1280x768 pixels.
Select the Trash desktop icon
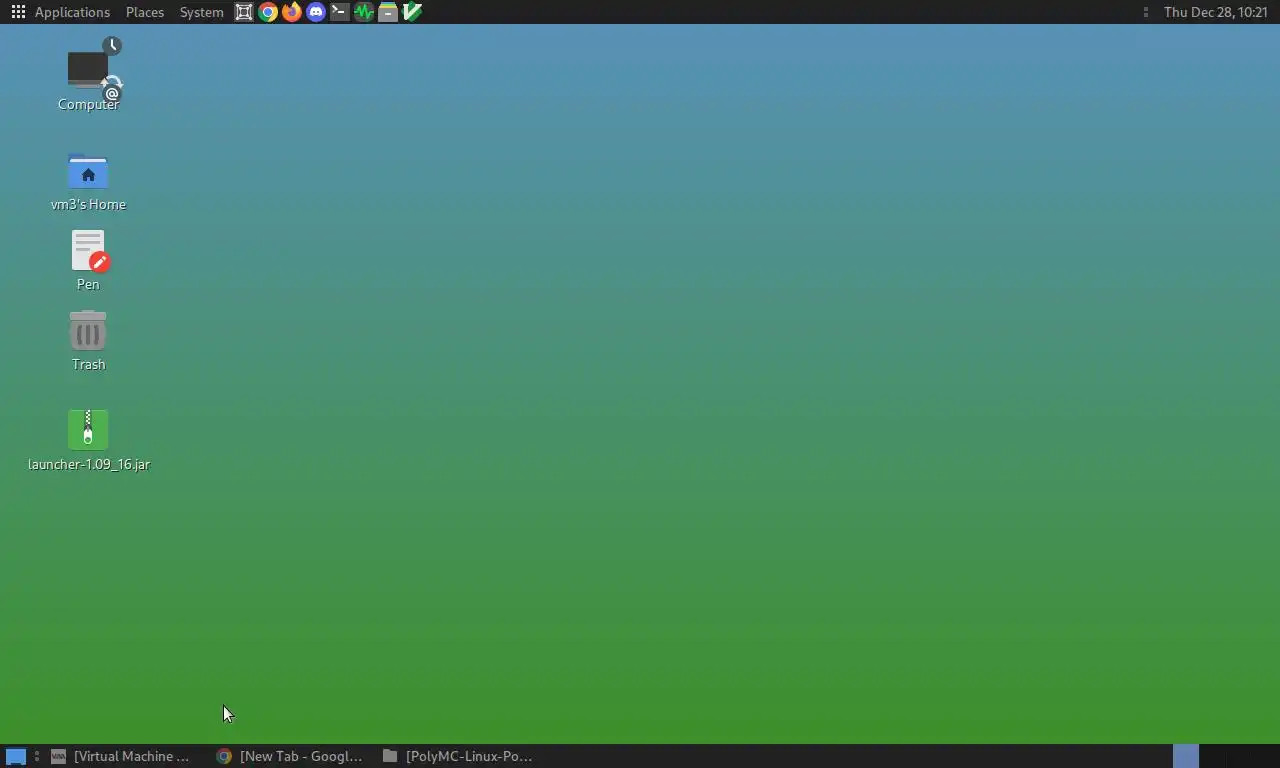point(88,341)
